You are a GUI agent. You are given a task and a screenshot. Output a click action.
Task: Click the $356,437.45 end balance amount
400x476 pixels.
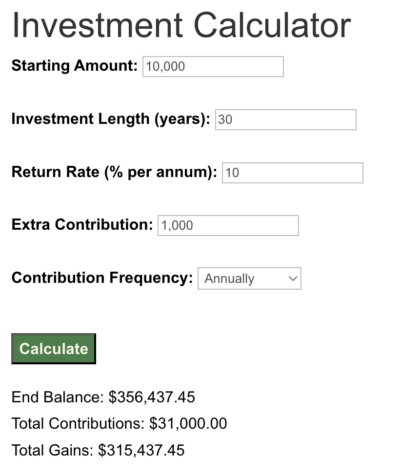(152, 397)
